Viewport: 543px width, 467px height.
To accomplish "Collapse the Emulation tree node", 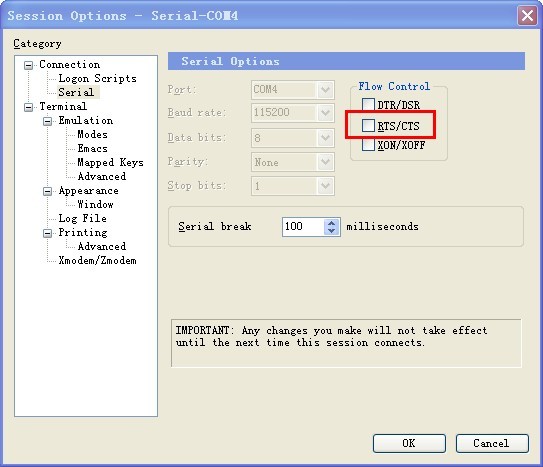I will (47, 121).
